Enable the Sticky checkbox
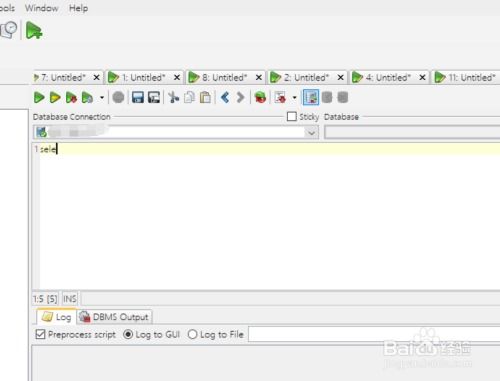The height and width of the screenshot is (381, 500). pyautogui.click(x=292, y=116)
